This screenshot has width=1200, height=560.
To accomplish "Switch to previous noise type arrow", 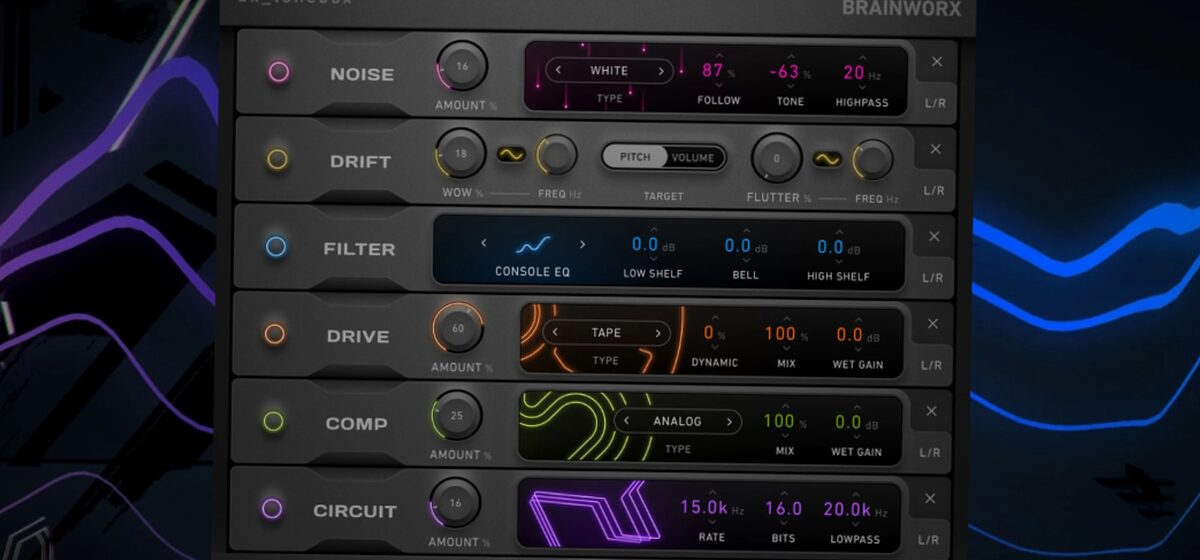I will click(558, 71).
